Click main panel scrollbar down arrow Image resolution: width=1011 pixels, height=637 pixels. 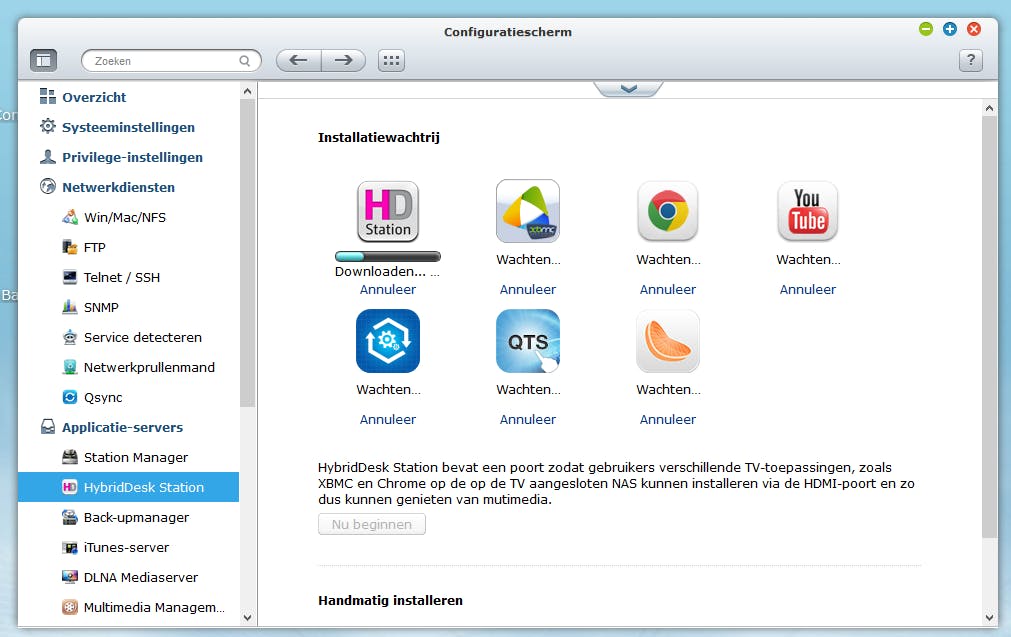point(990,618)
